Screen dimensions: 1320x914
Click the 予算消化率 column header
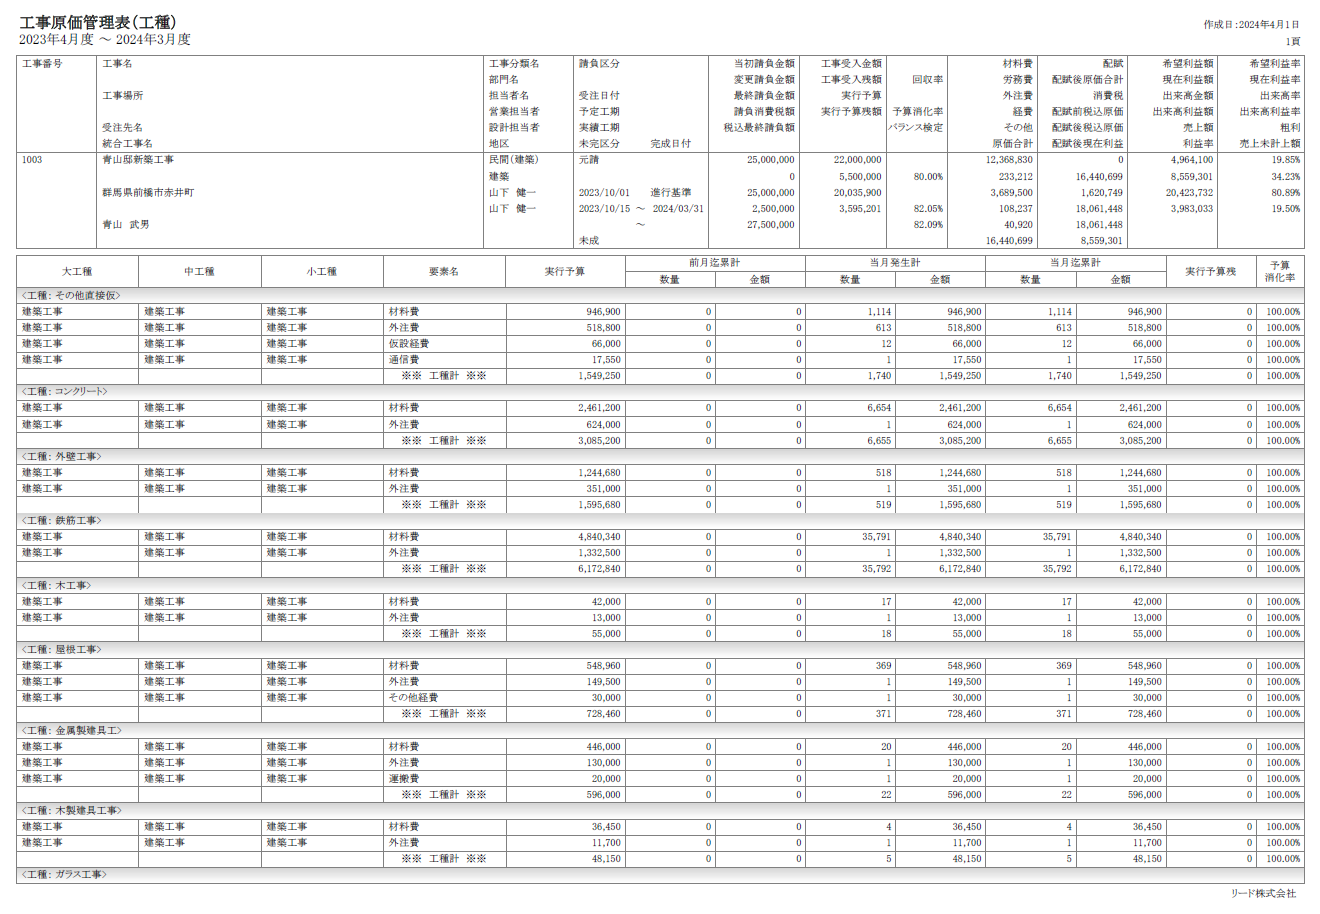tap(1280, 271)
